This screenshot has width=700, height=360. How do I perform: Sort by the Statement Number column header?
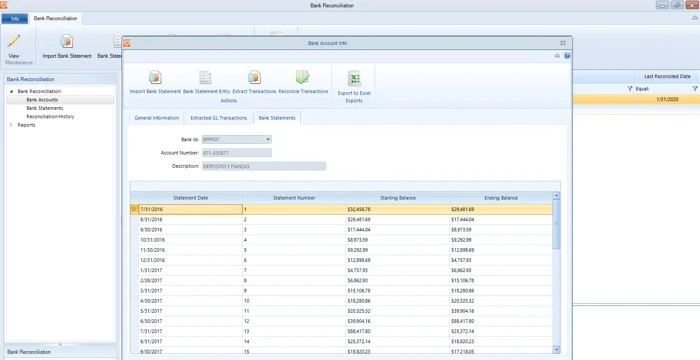pos(294,197)
